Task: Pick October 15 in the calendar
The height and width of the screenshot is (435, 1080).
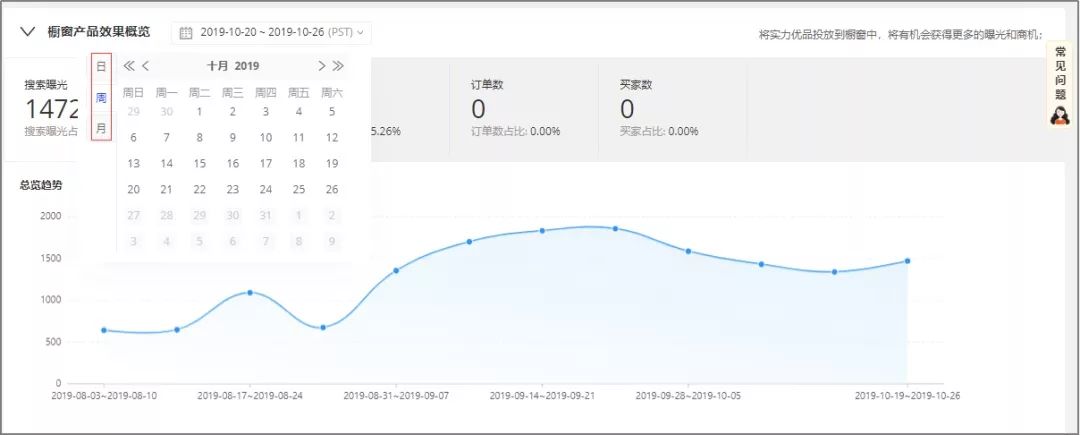Action: pos(200,163)
